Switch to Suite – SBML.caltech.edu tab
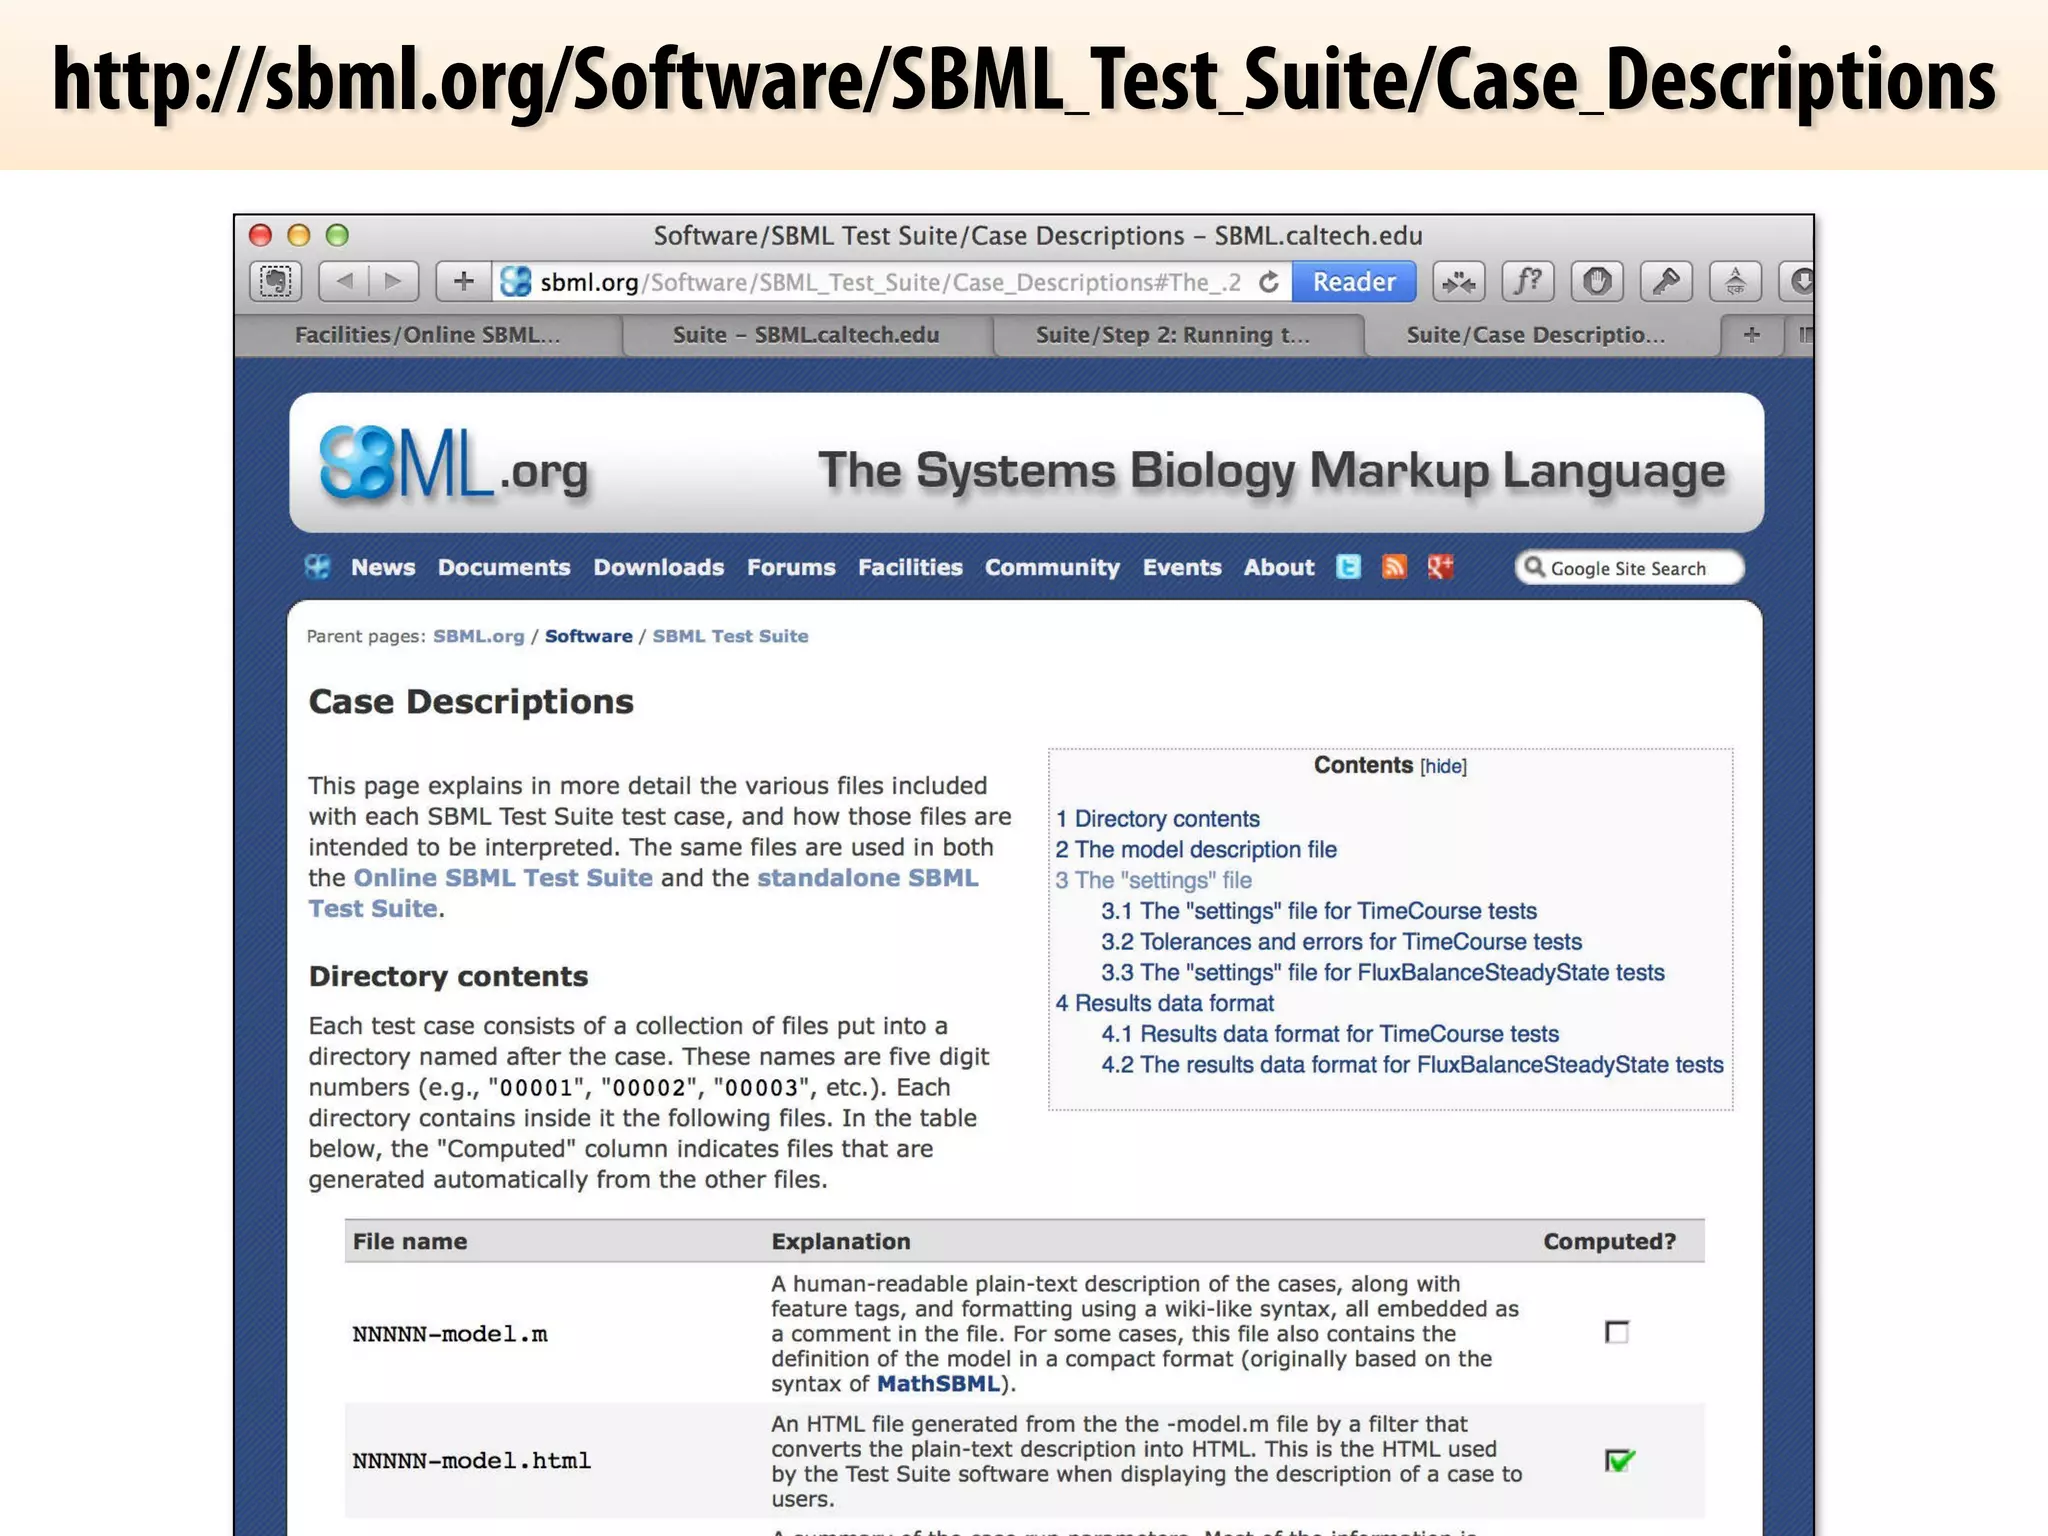 click(806, 335)
